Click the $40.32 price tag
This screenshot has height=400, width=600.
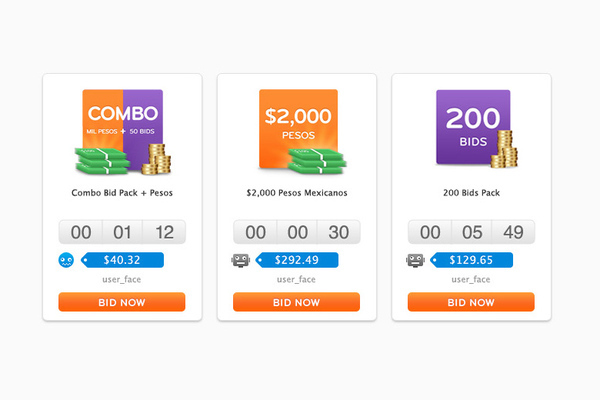click(x=122, y=260)
